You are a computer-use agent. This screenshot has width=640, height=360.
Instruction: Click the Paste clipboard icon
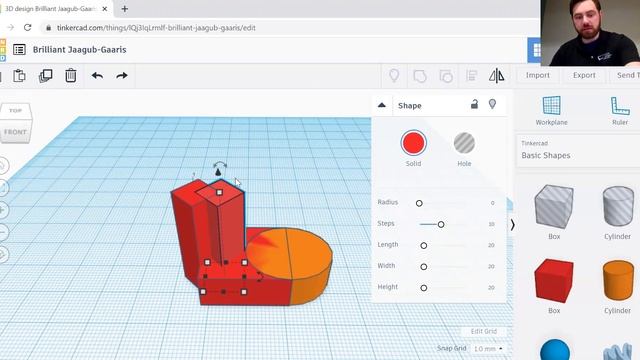(19, 76)
